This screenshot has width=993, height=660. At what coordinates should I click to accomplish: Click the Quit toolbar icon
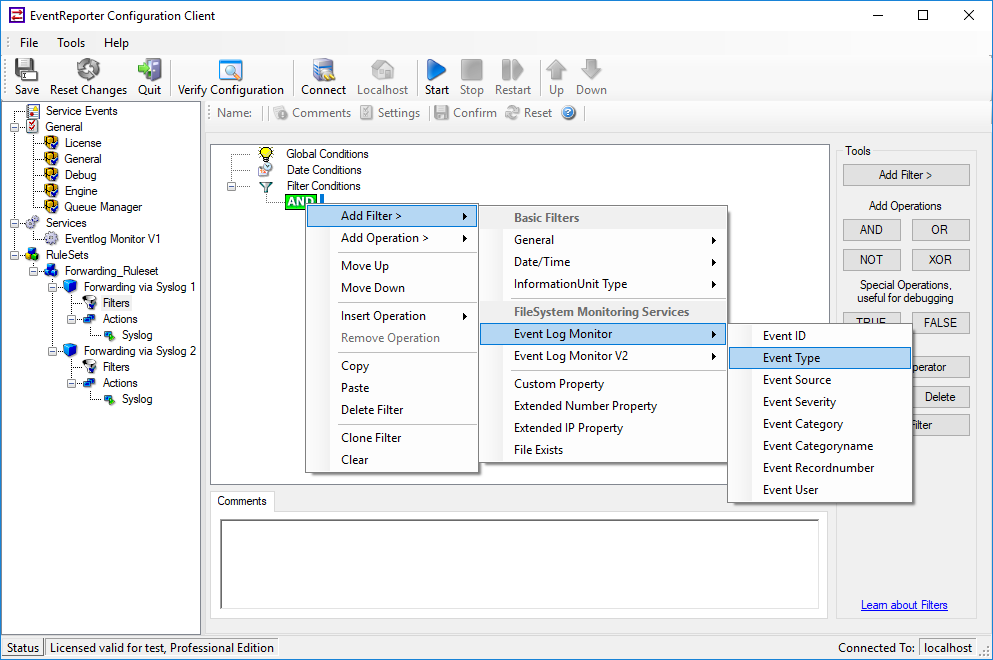point(149,70)
